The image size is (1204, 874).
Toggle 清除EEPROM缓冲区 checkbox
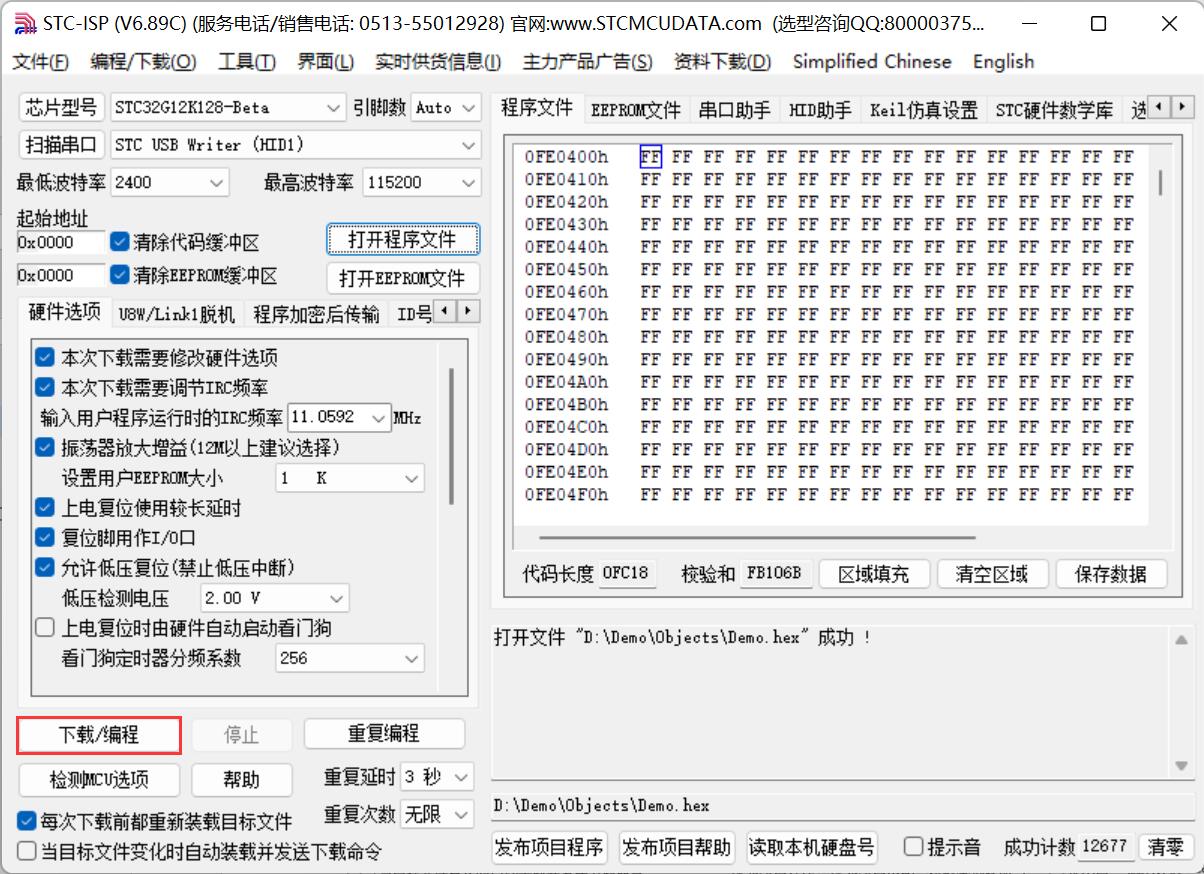pos(120,275)
